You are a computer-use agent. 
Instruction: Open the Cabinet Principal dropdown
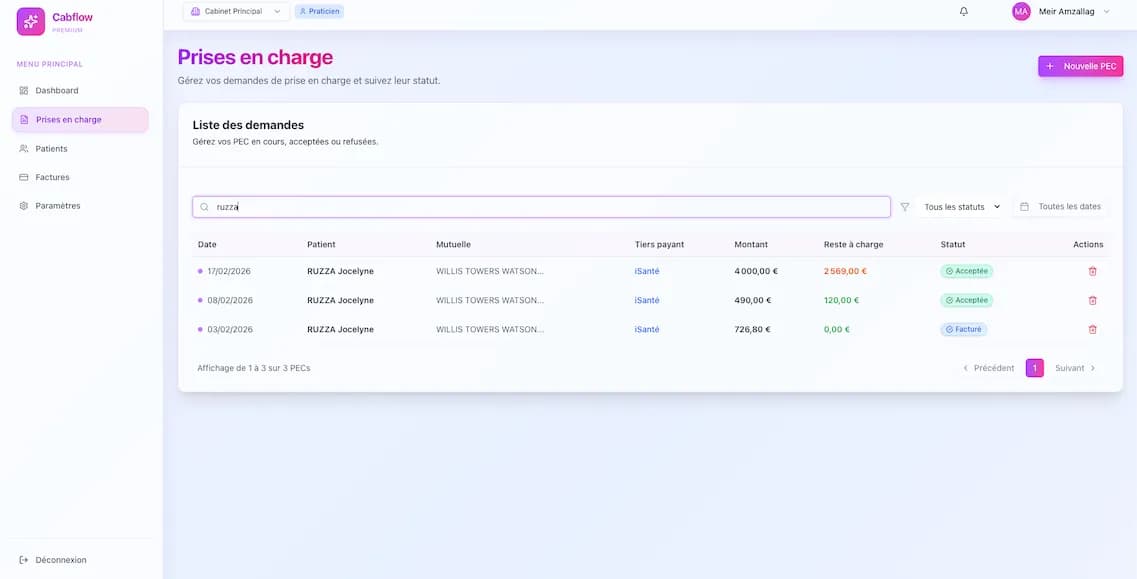pyautogui.click(x=236, y=12)
